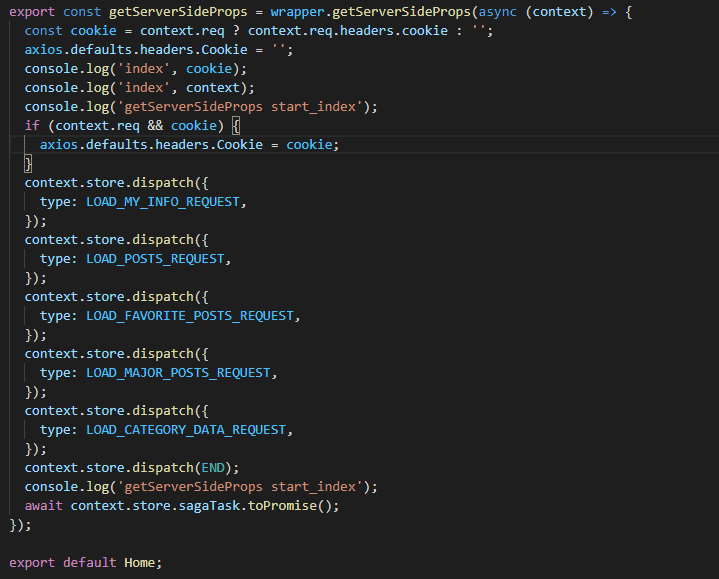
Task: Select the LOAD_MY_INFO_REQUEST constant
Action: coord(163,202)
